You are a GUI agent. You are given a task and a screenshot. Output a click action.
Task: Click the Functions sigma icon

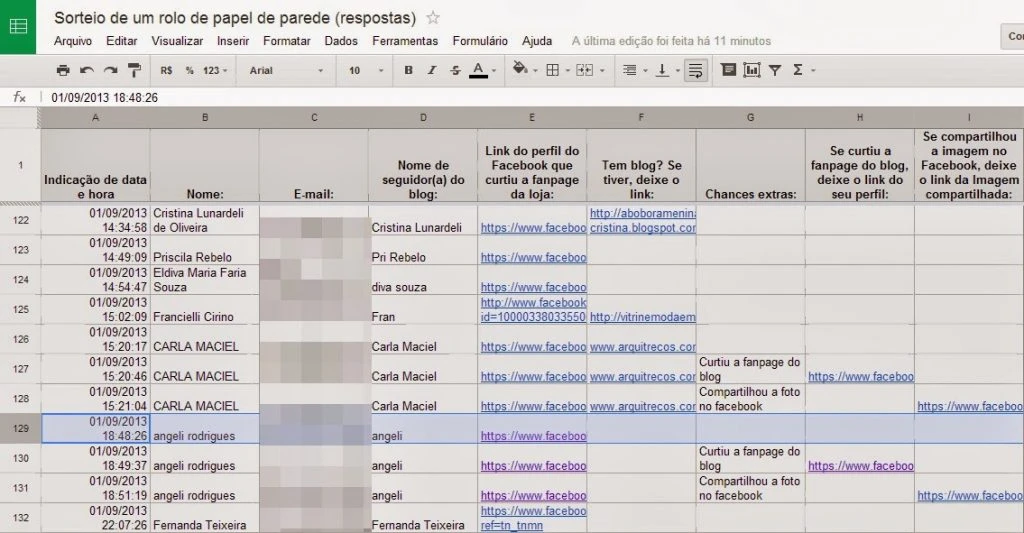797,70
